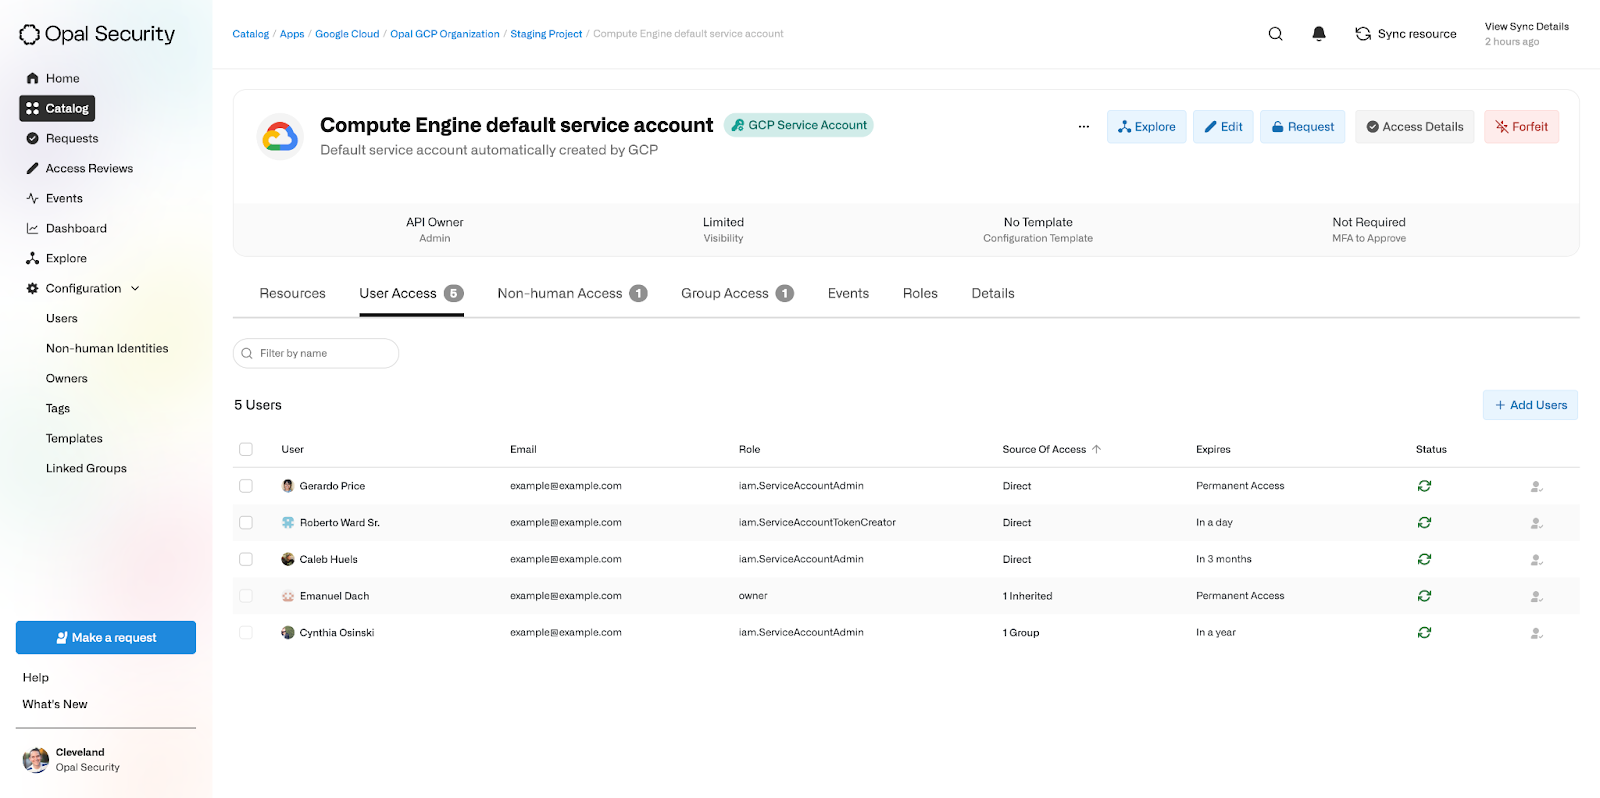Click user action icon for Caleb Huels

pyautogui.click(x=1537, y=560)
